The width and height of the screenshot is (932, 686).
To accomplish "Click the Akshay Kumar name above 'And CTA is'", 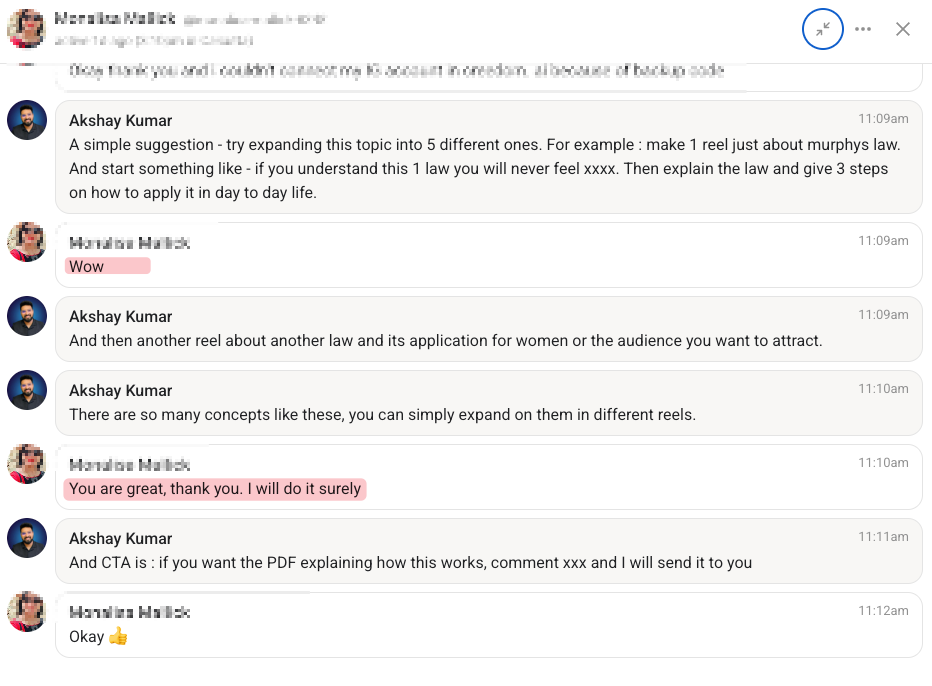I will 121,539.
